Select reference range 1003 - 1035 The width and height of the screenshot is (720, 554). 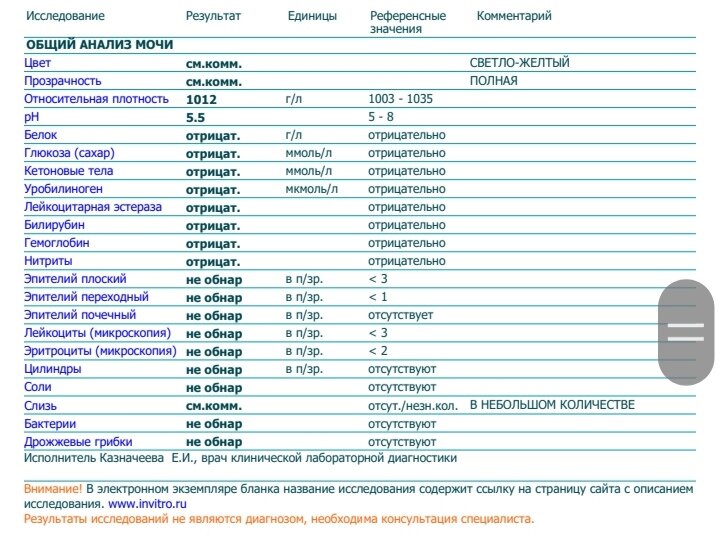(x=400, y=99)
